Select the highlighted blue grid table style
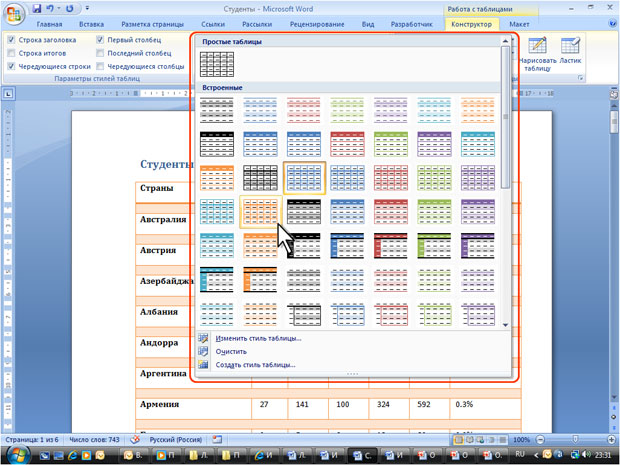The image size is (620, 465). coord(304,178)
